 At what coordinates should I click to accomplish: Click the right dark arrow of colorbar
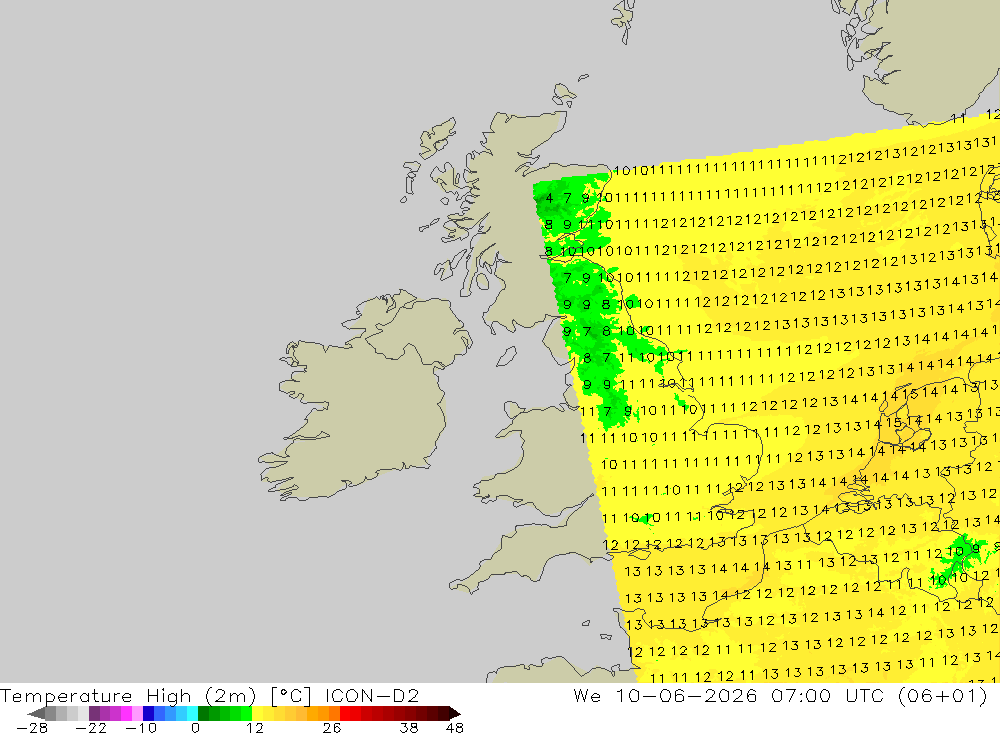pos(455,713)
